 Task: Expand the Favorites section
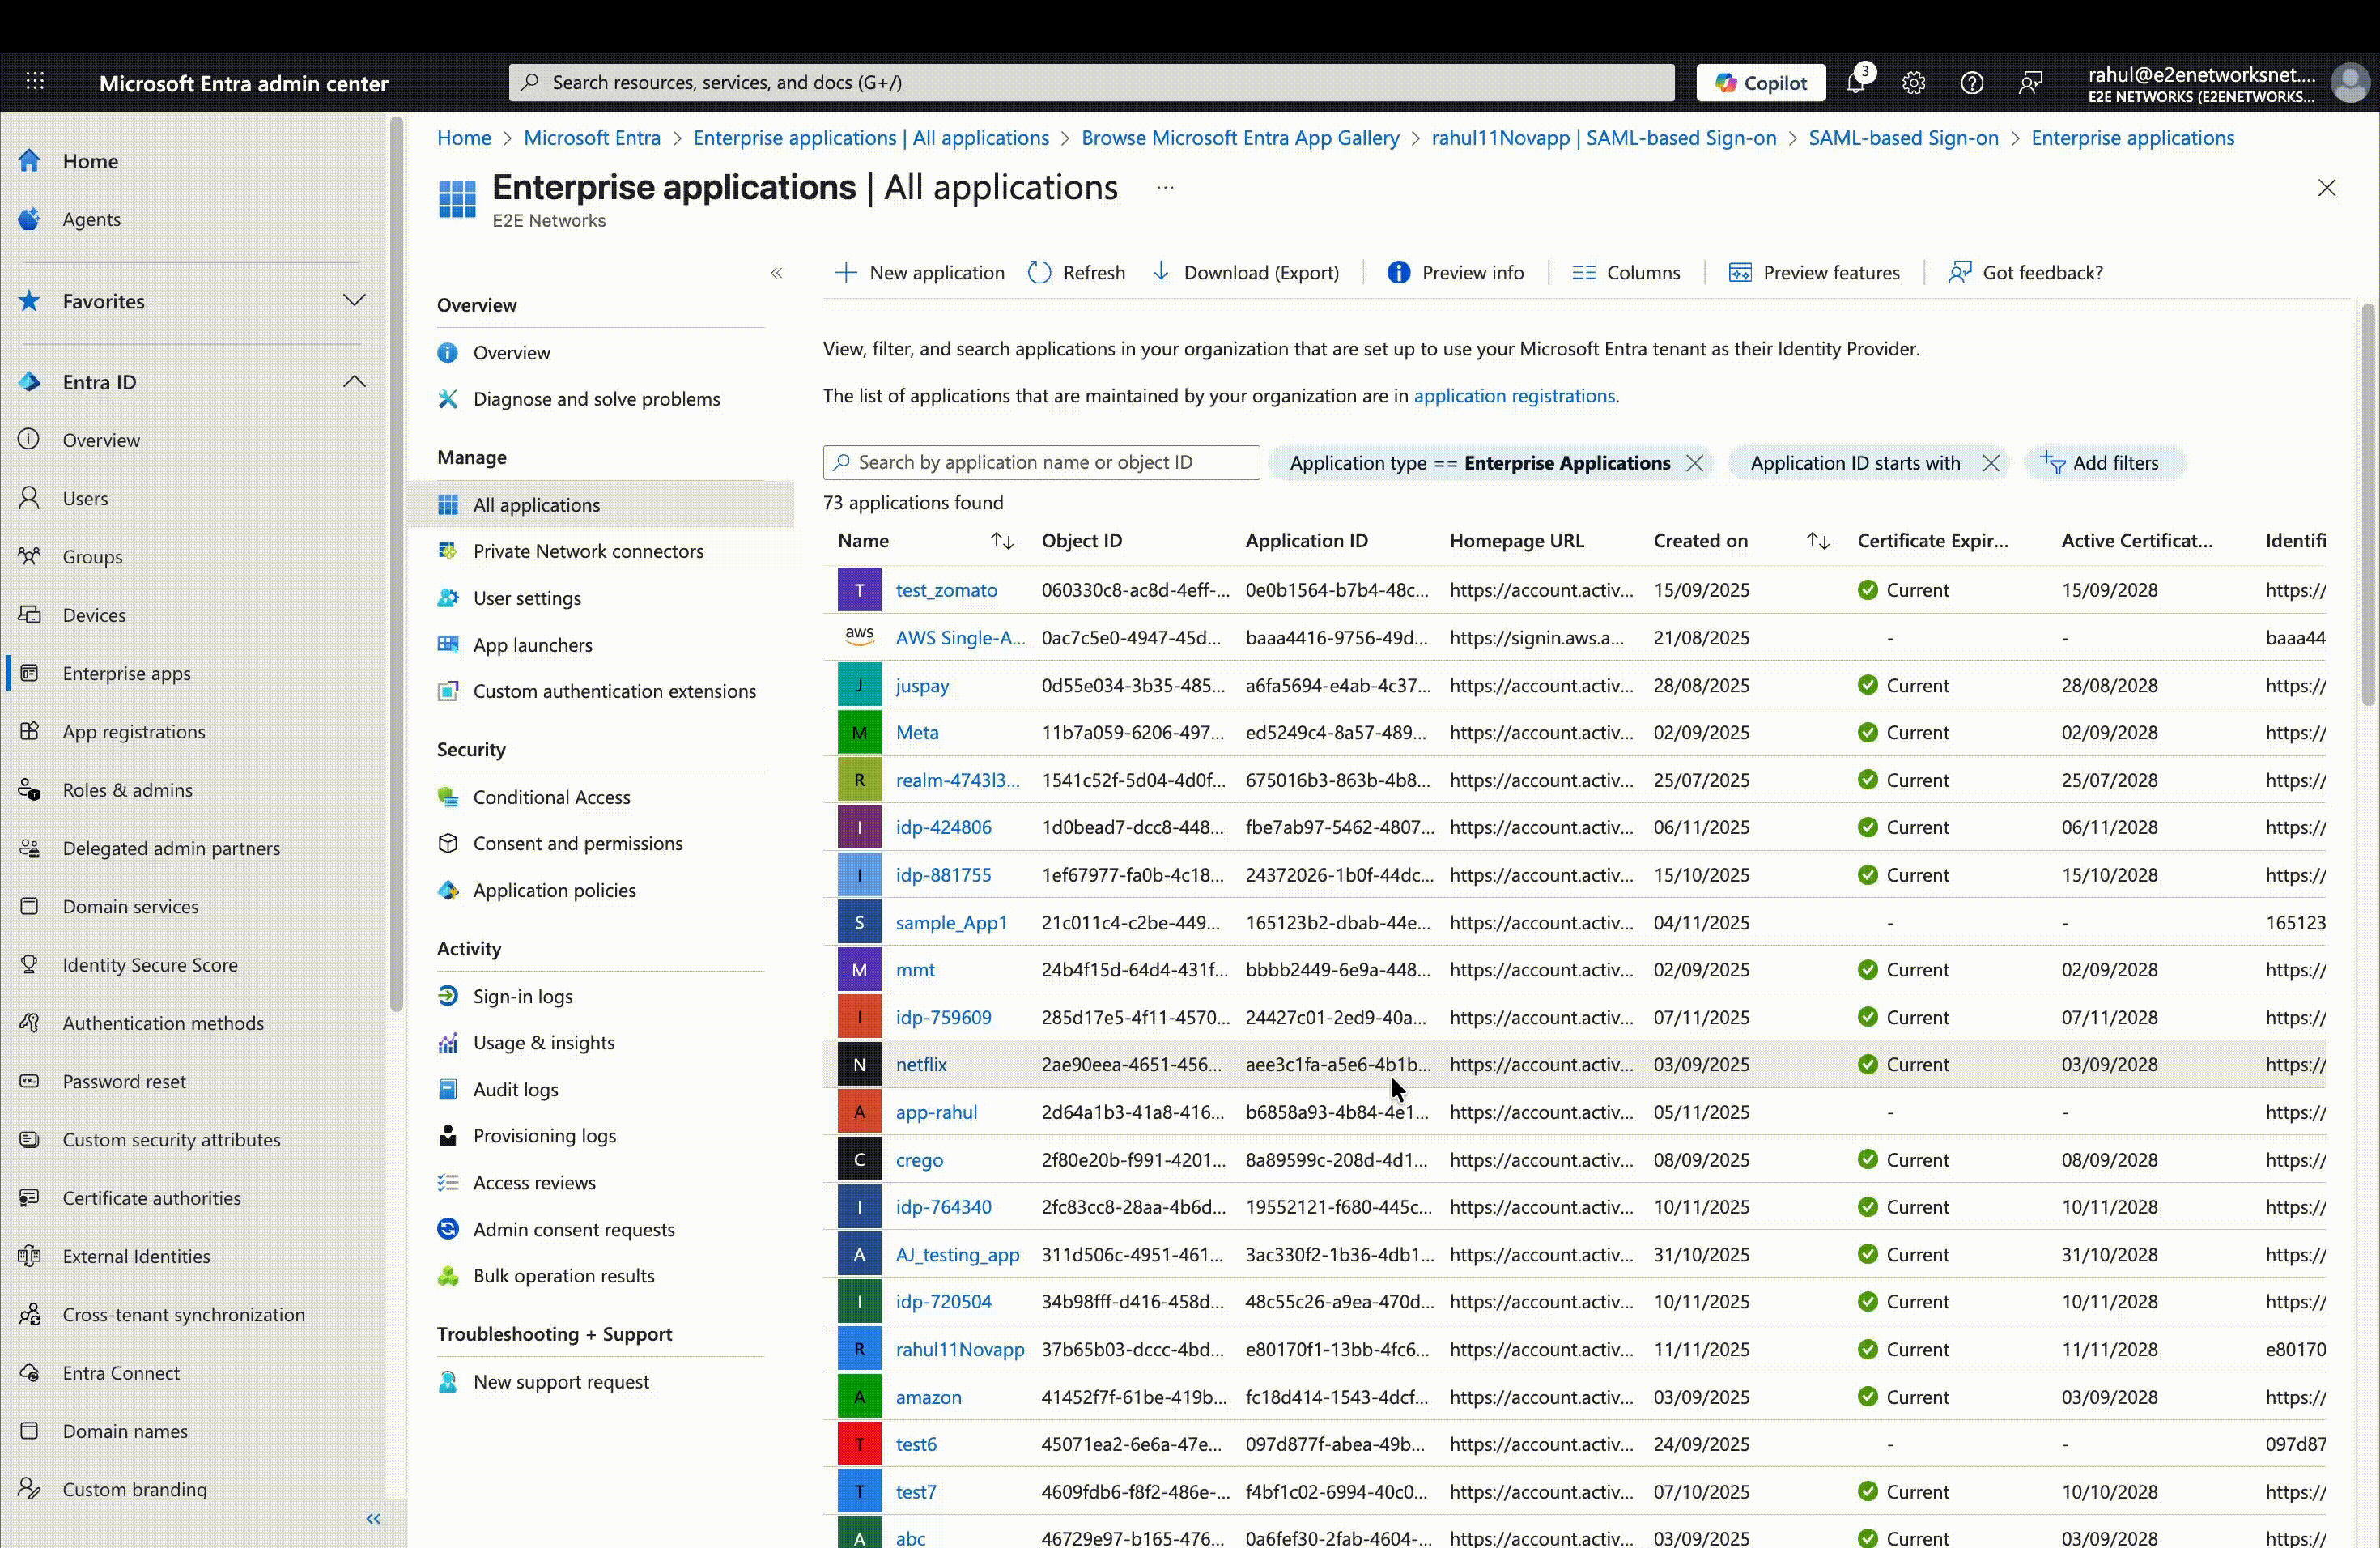click(x=355, y=301)
